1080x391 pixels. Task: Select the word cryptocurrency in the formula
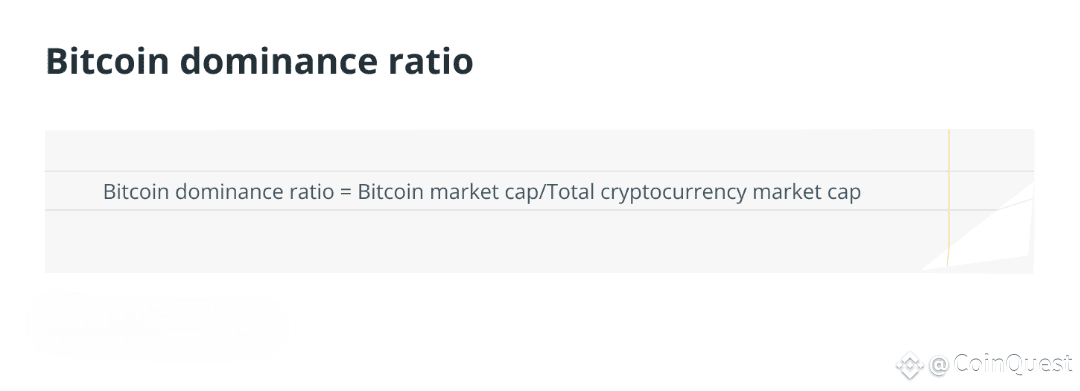[674, 192]
